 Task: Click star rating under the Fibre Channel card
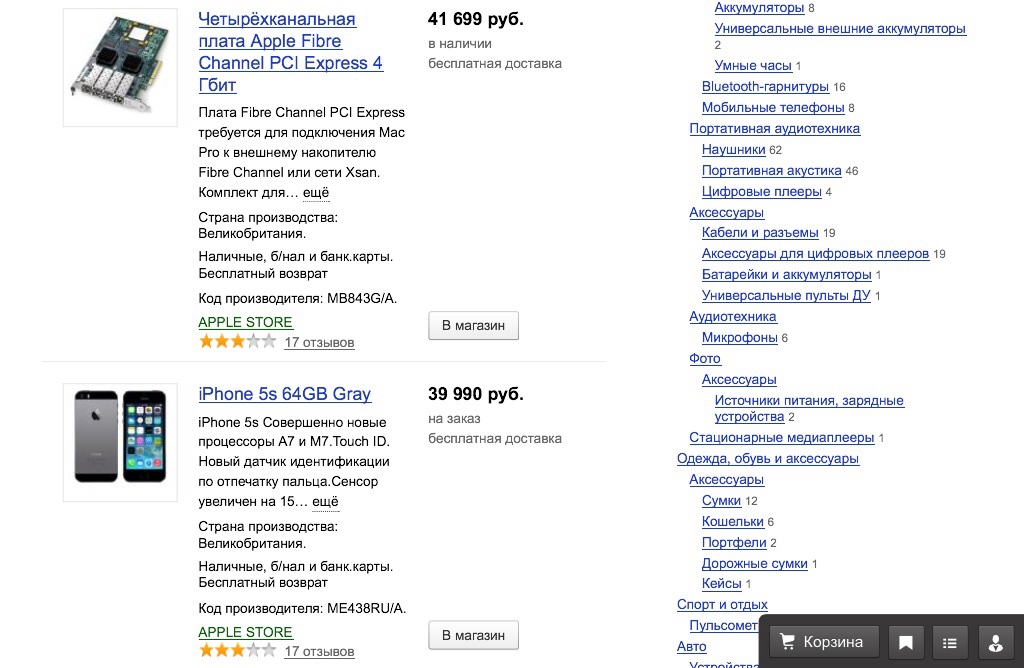237,342
